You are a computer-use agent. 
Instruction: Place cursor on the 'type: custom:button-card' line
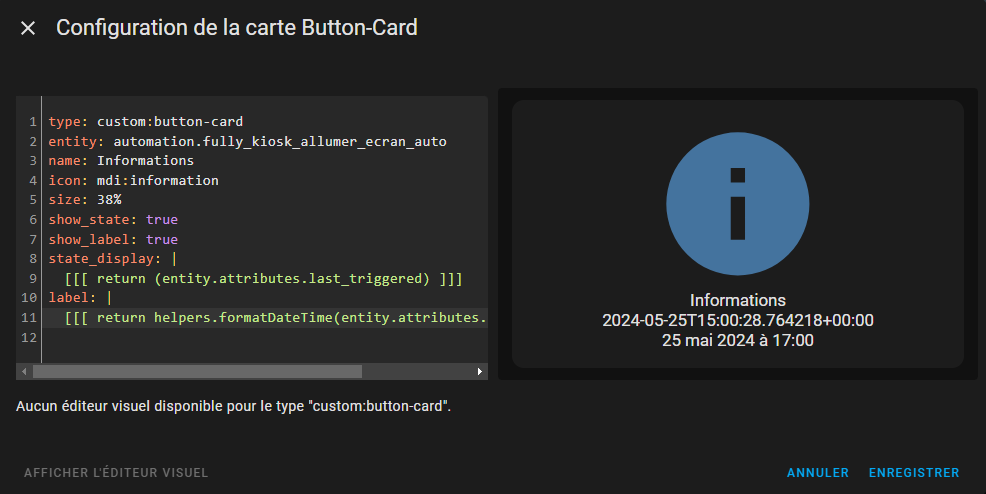pos(145,122)
